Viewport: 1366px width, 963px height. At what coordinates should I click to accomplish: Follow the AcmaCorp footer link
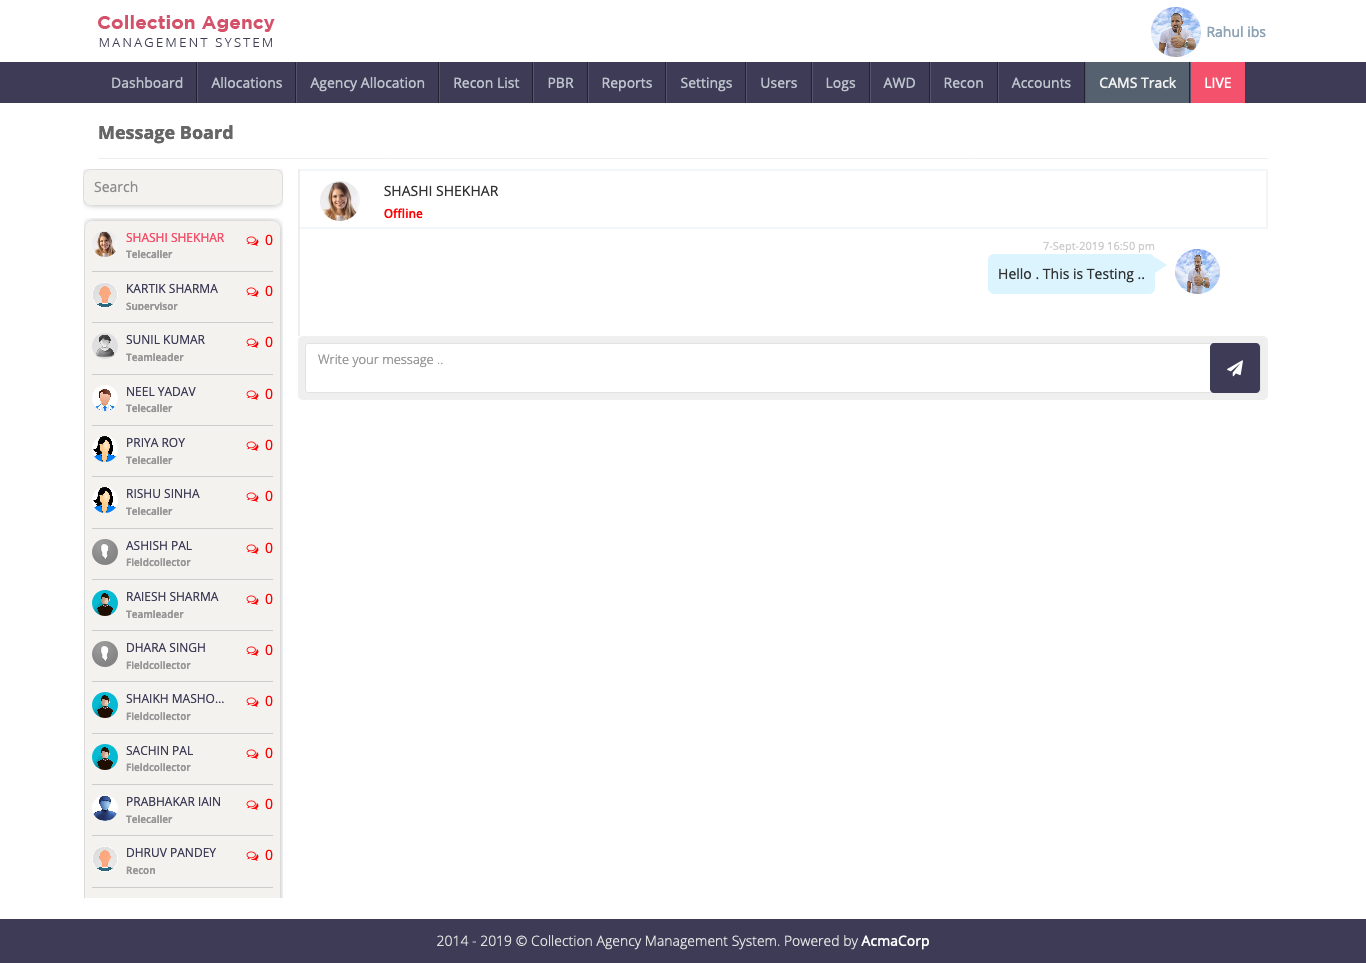click(x=895, y=941)
